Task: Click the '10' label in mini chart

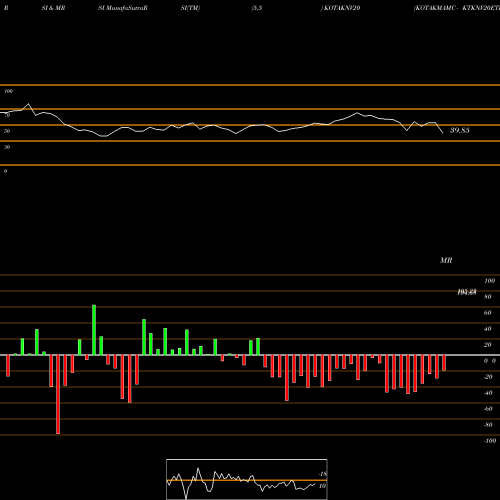Action: click(322, 486)
